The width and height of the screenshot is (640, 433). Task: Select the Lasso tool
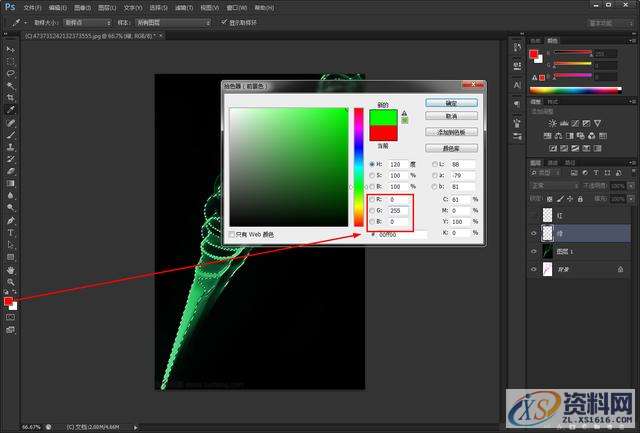(x=10, y=73)
